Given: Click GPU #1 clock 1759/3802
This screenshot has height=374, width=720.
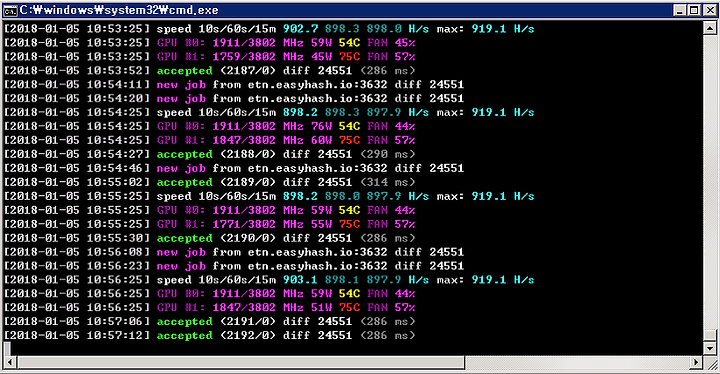Looking at the screenshot, I should click(244, 57).
